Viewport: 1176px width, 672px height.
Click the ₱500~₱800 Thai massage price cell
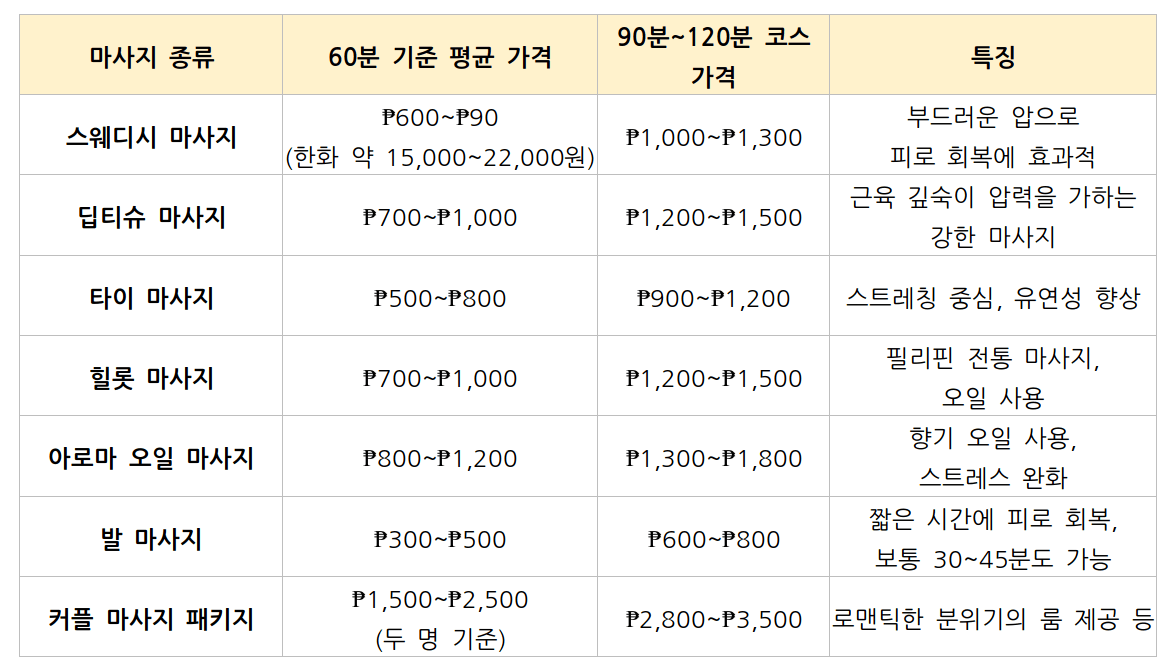[440, 298]
